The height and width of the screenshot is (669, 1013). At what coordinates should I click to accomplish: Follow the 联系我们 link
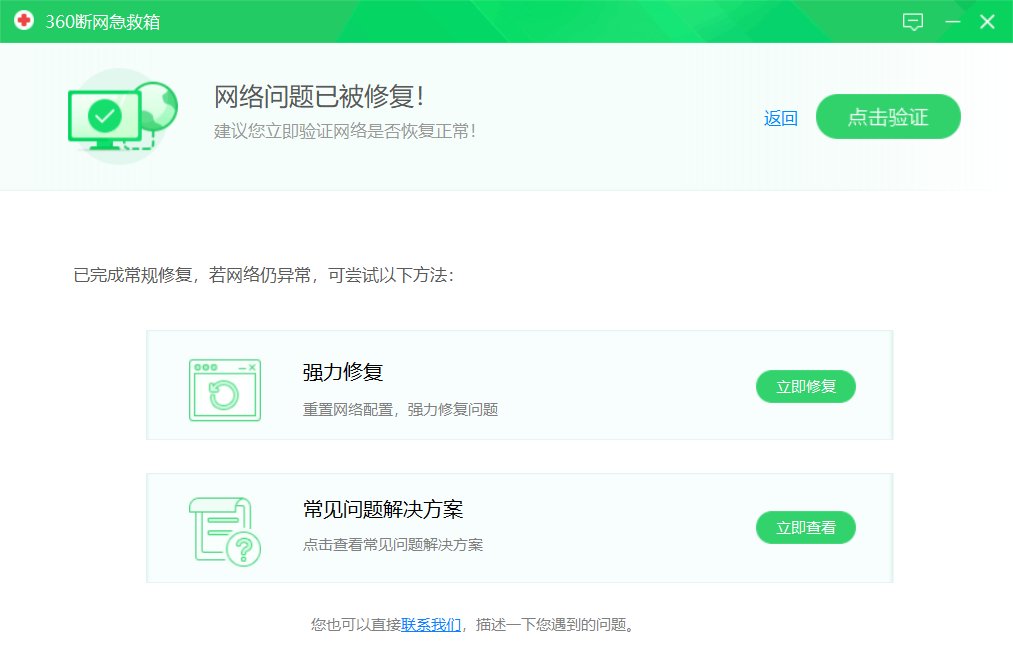[x=431, y=624]
